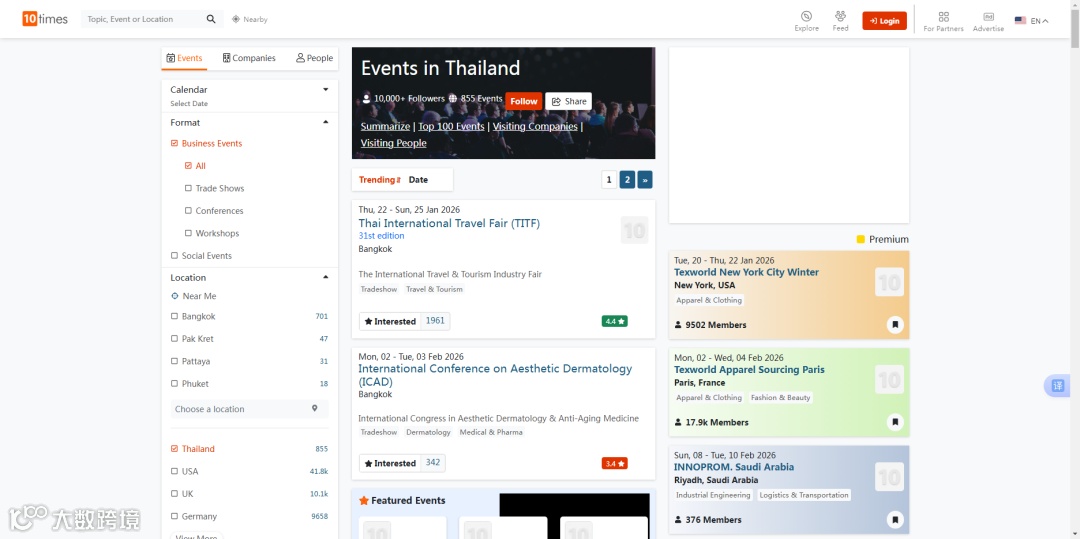Select page 1 of results
This screenshot has height=539, width=1080.
609,180
